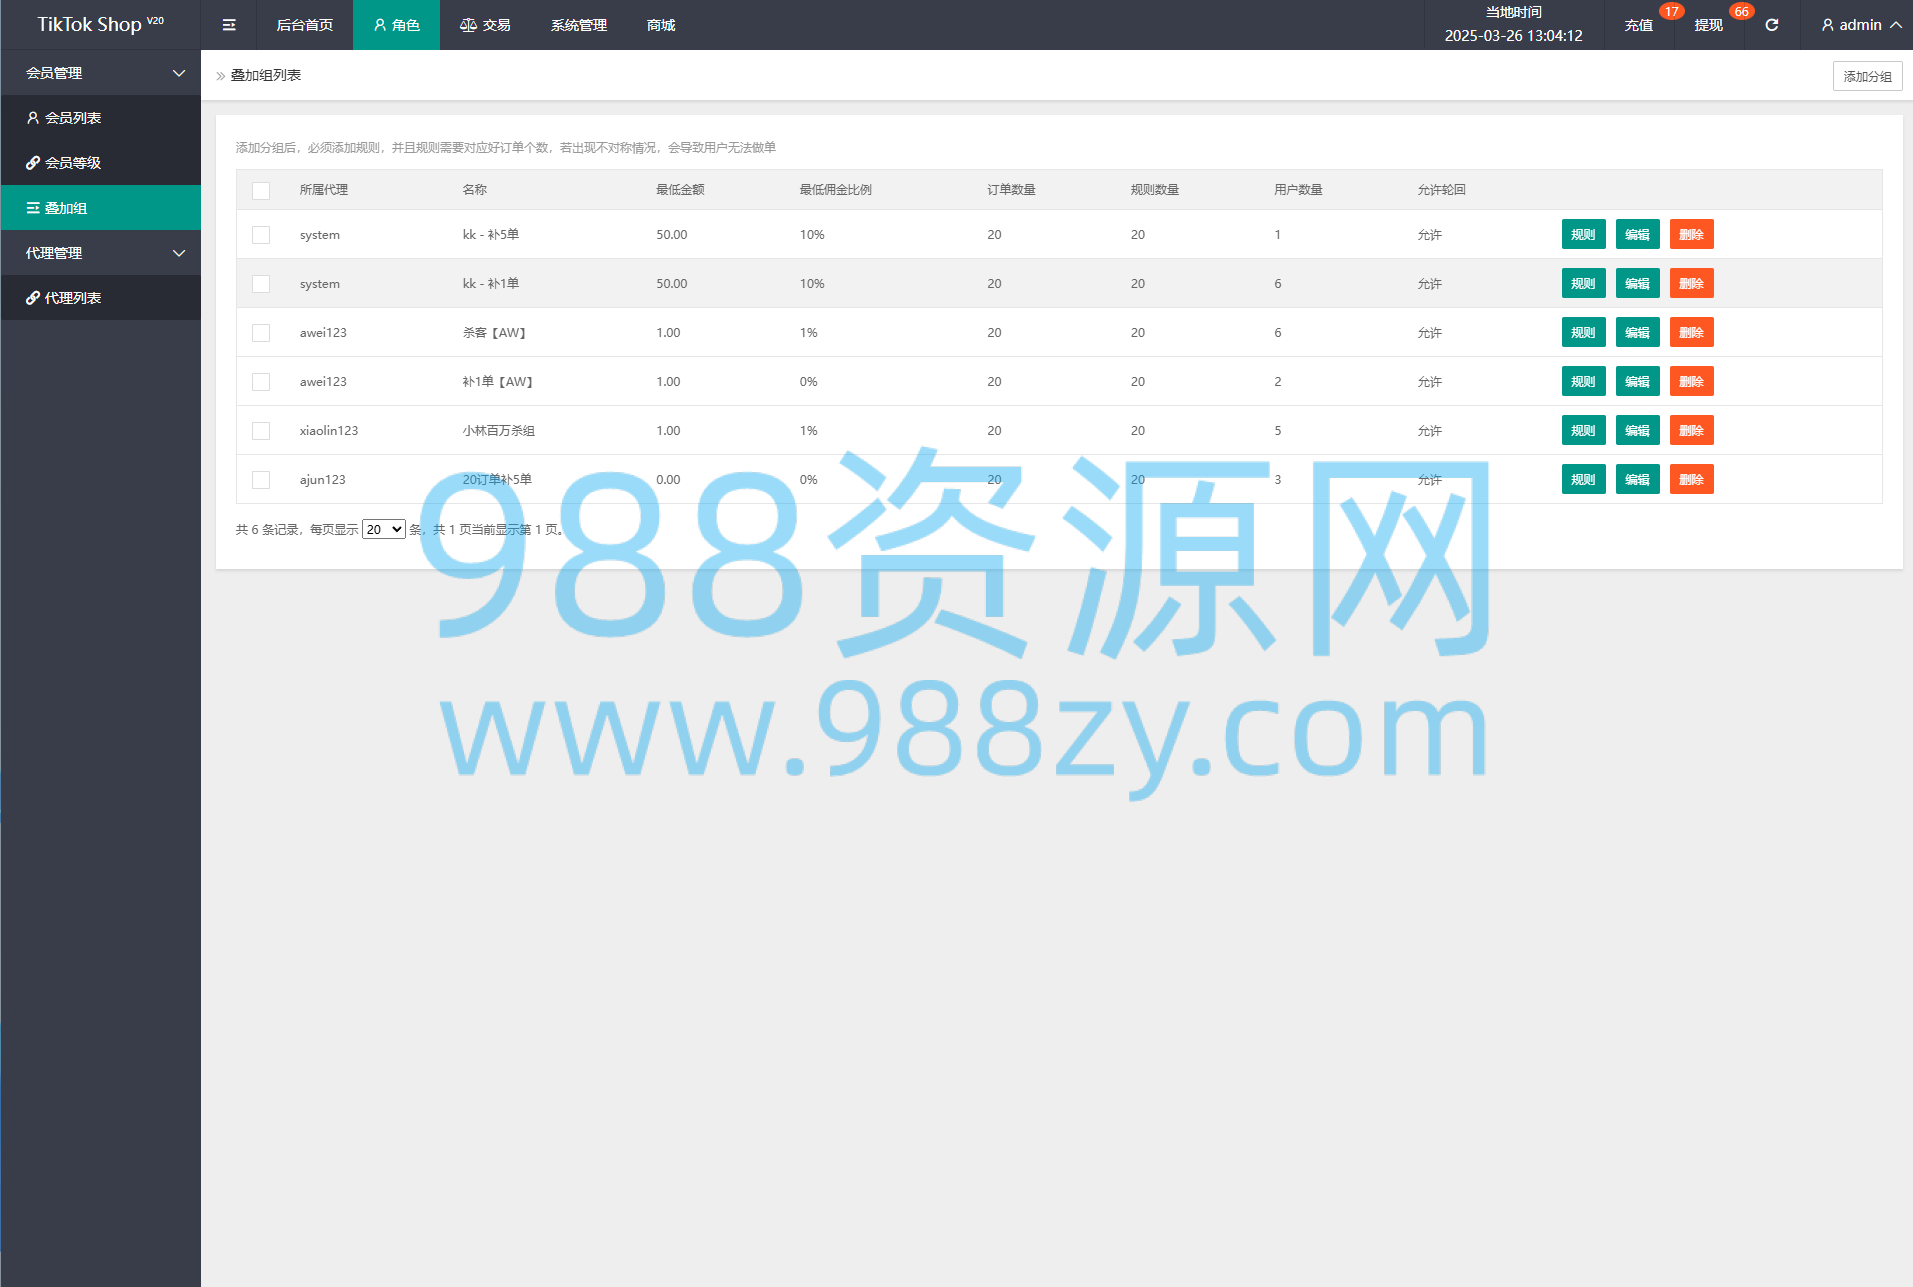Open the 交易 scales icon menu
1913x1287 pixels.
coord(485,25)
